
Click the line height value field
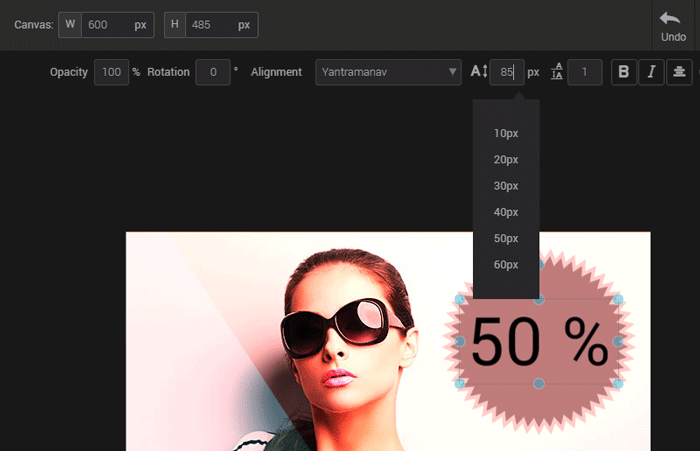click(584, 72)
